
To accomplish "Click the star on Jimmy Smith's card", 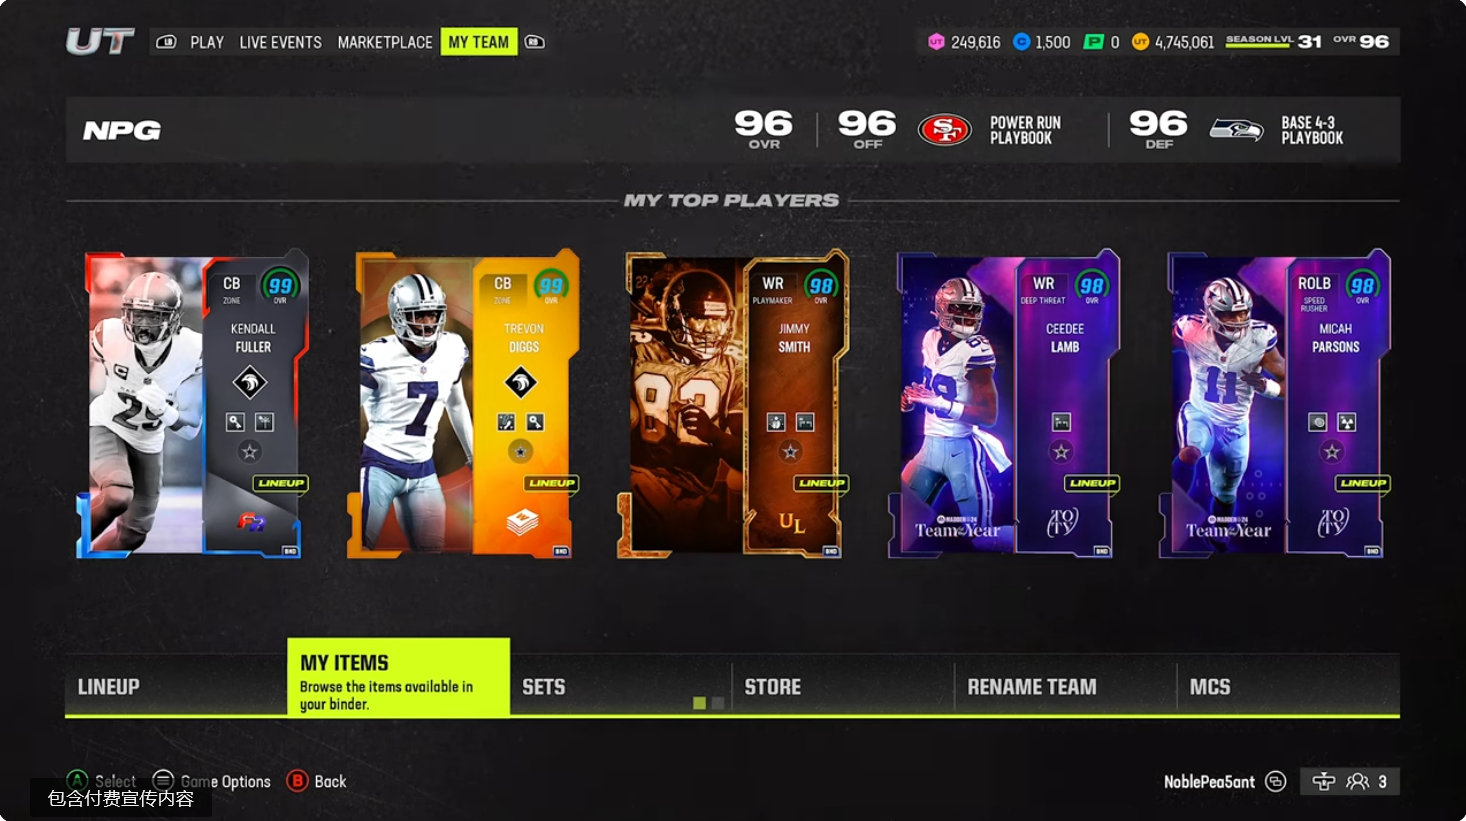I will [791, 452].
